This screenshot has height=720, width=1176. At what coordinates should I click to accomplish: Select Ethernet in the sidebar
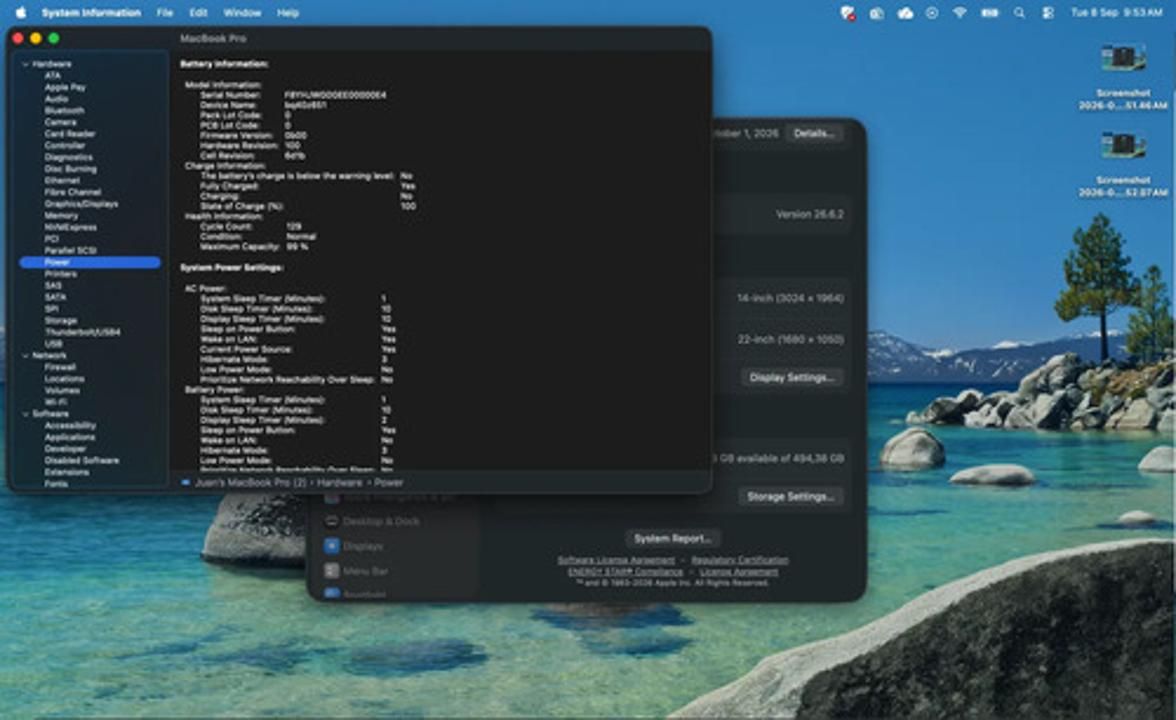coord(62,181)
